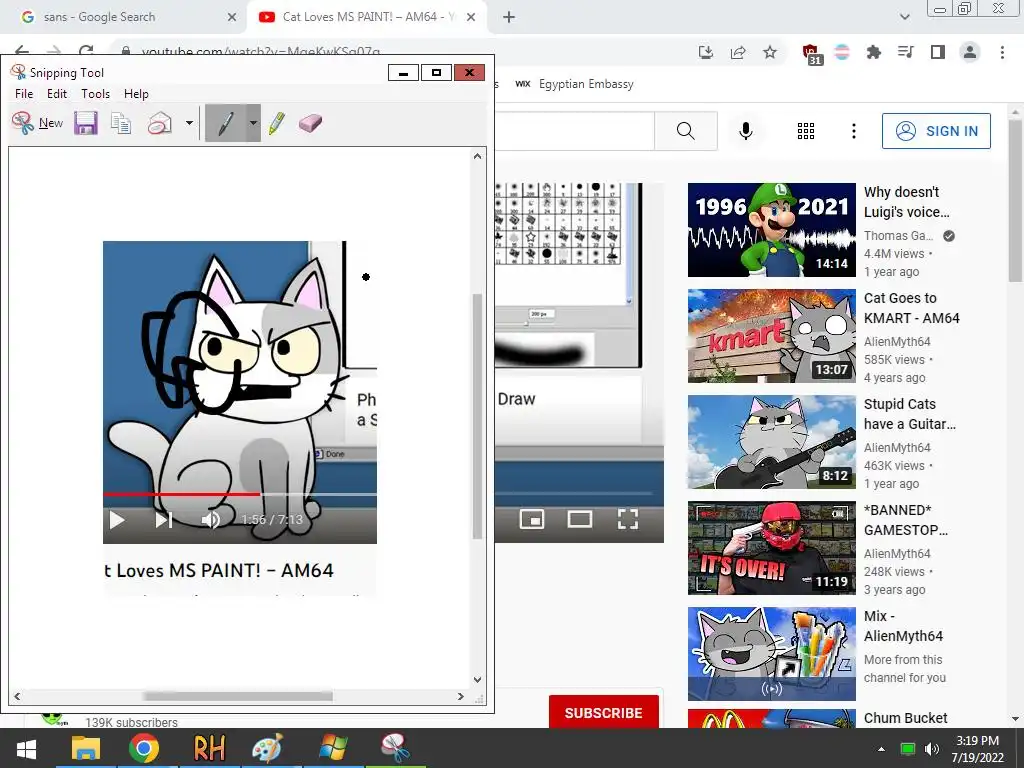
Task: Click the YouTube page vertical scrollbar
Action: [x=1015, y=199]
